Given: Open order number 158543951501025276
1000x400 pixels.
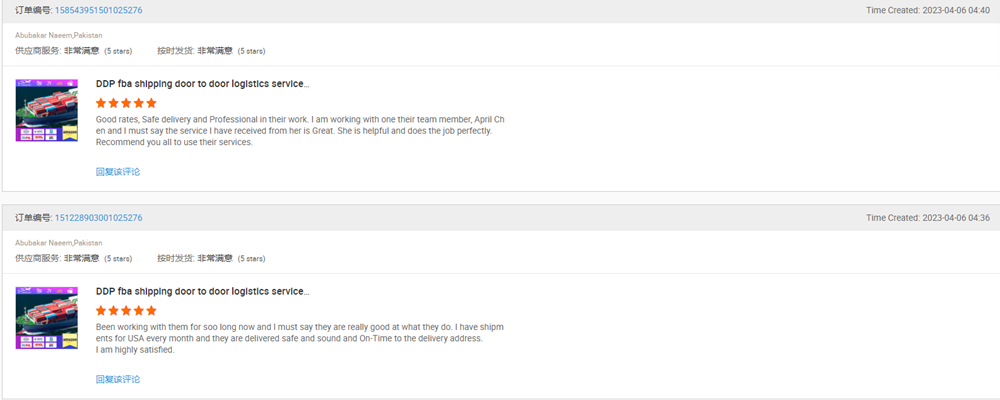Looking at the screenshot, I should coord(98,10).
